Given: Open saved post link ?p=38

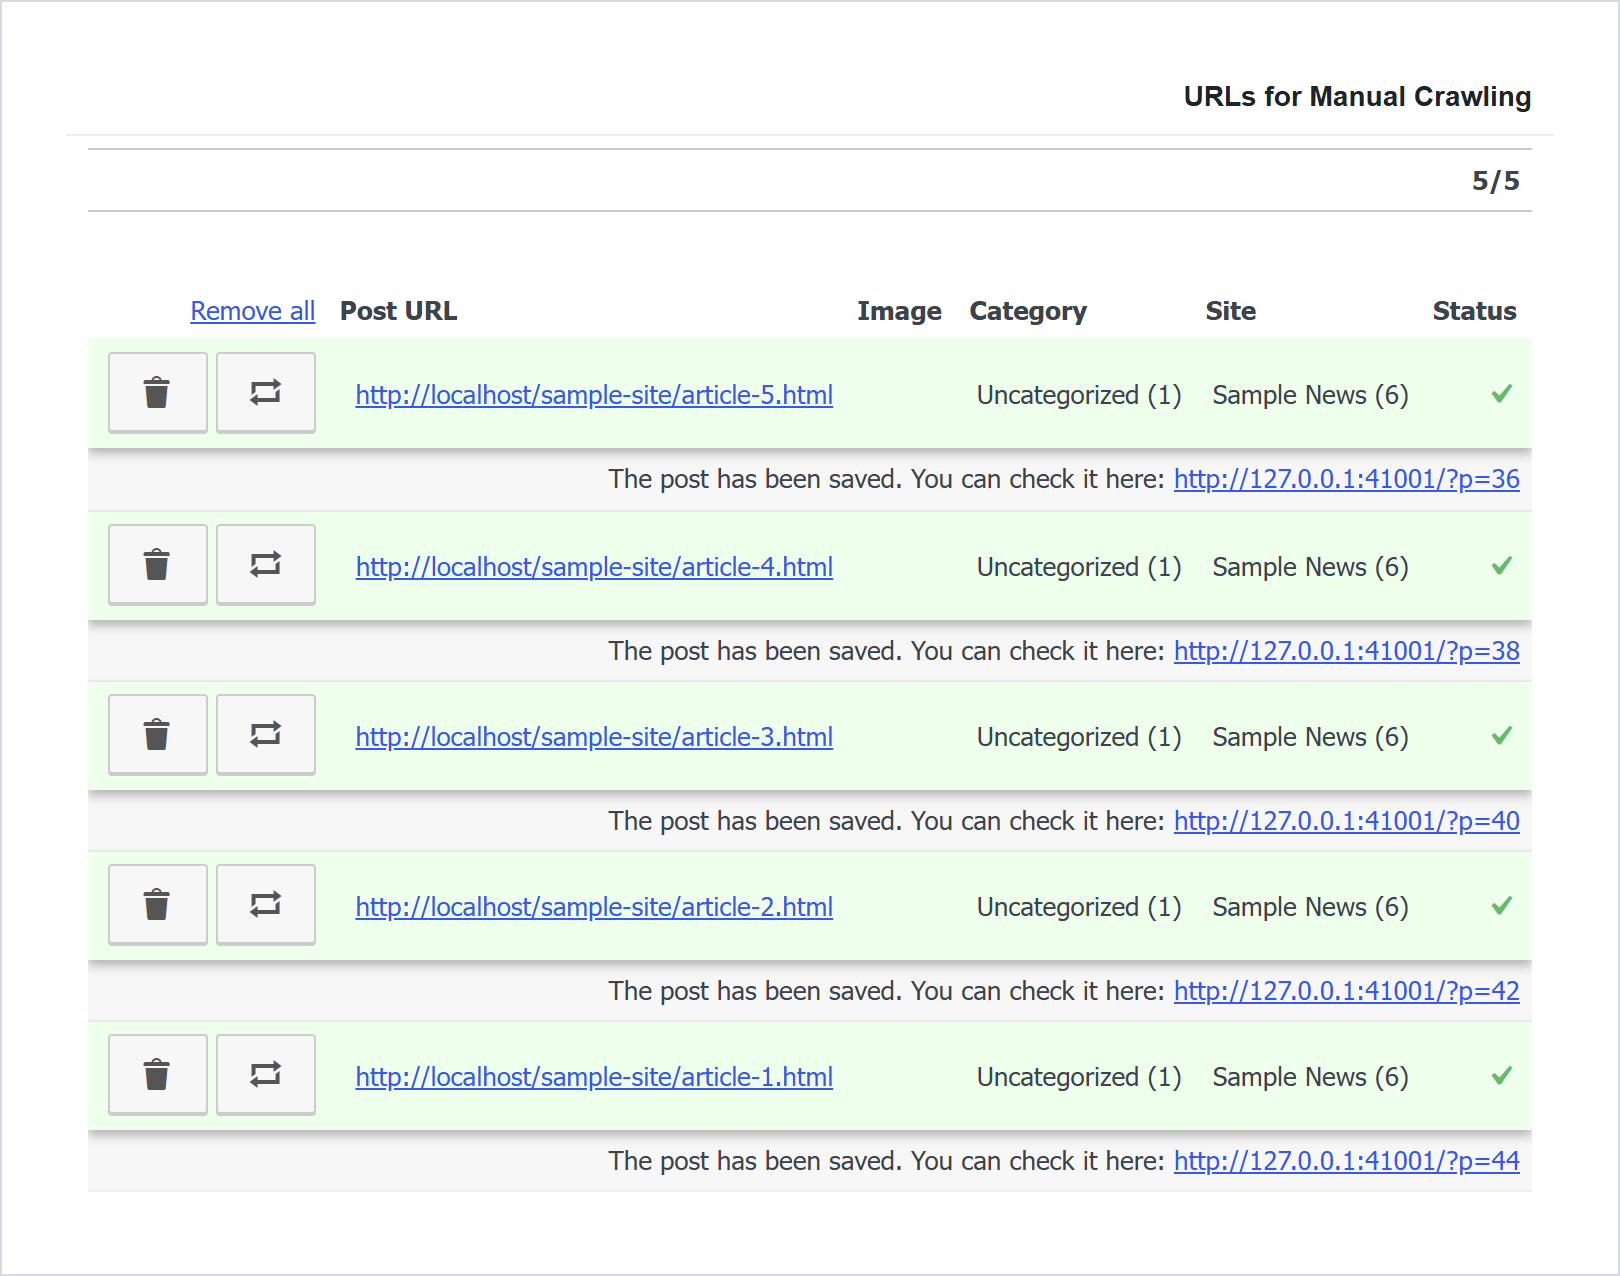Looking at the screenshot, I should coord(1347,651).
